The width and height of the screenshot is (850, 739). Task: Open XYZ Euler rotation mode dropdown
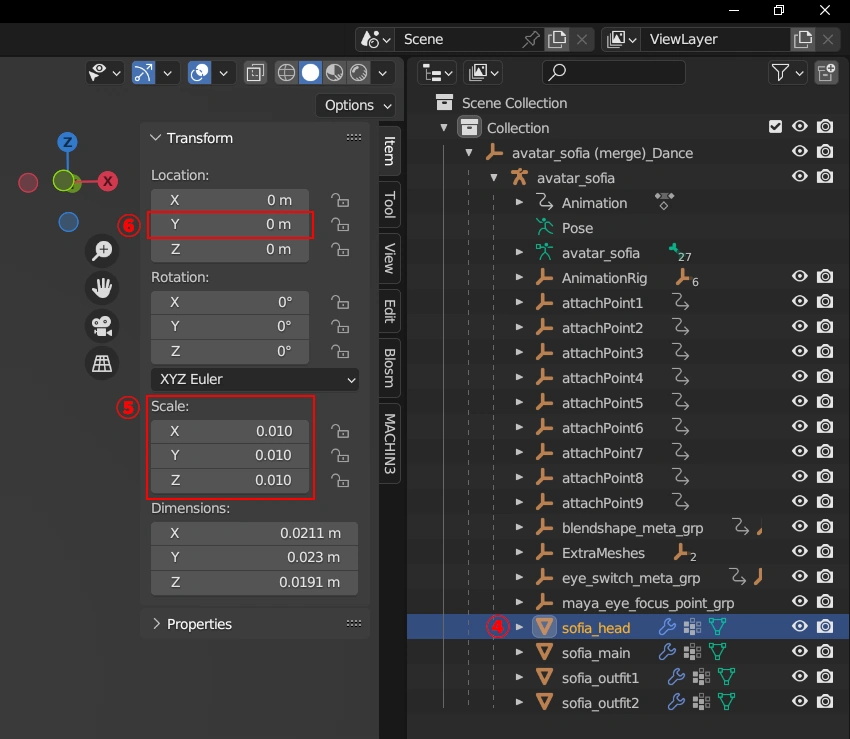(254, 379)
